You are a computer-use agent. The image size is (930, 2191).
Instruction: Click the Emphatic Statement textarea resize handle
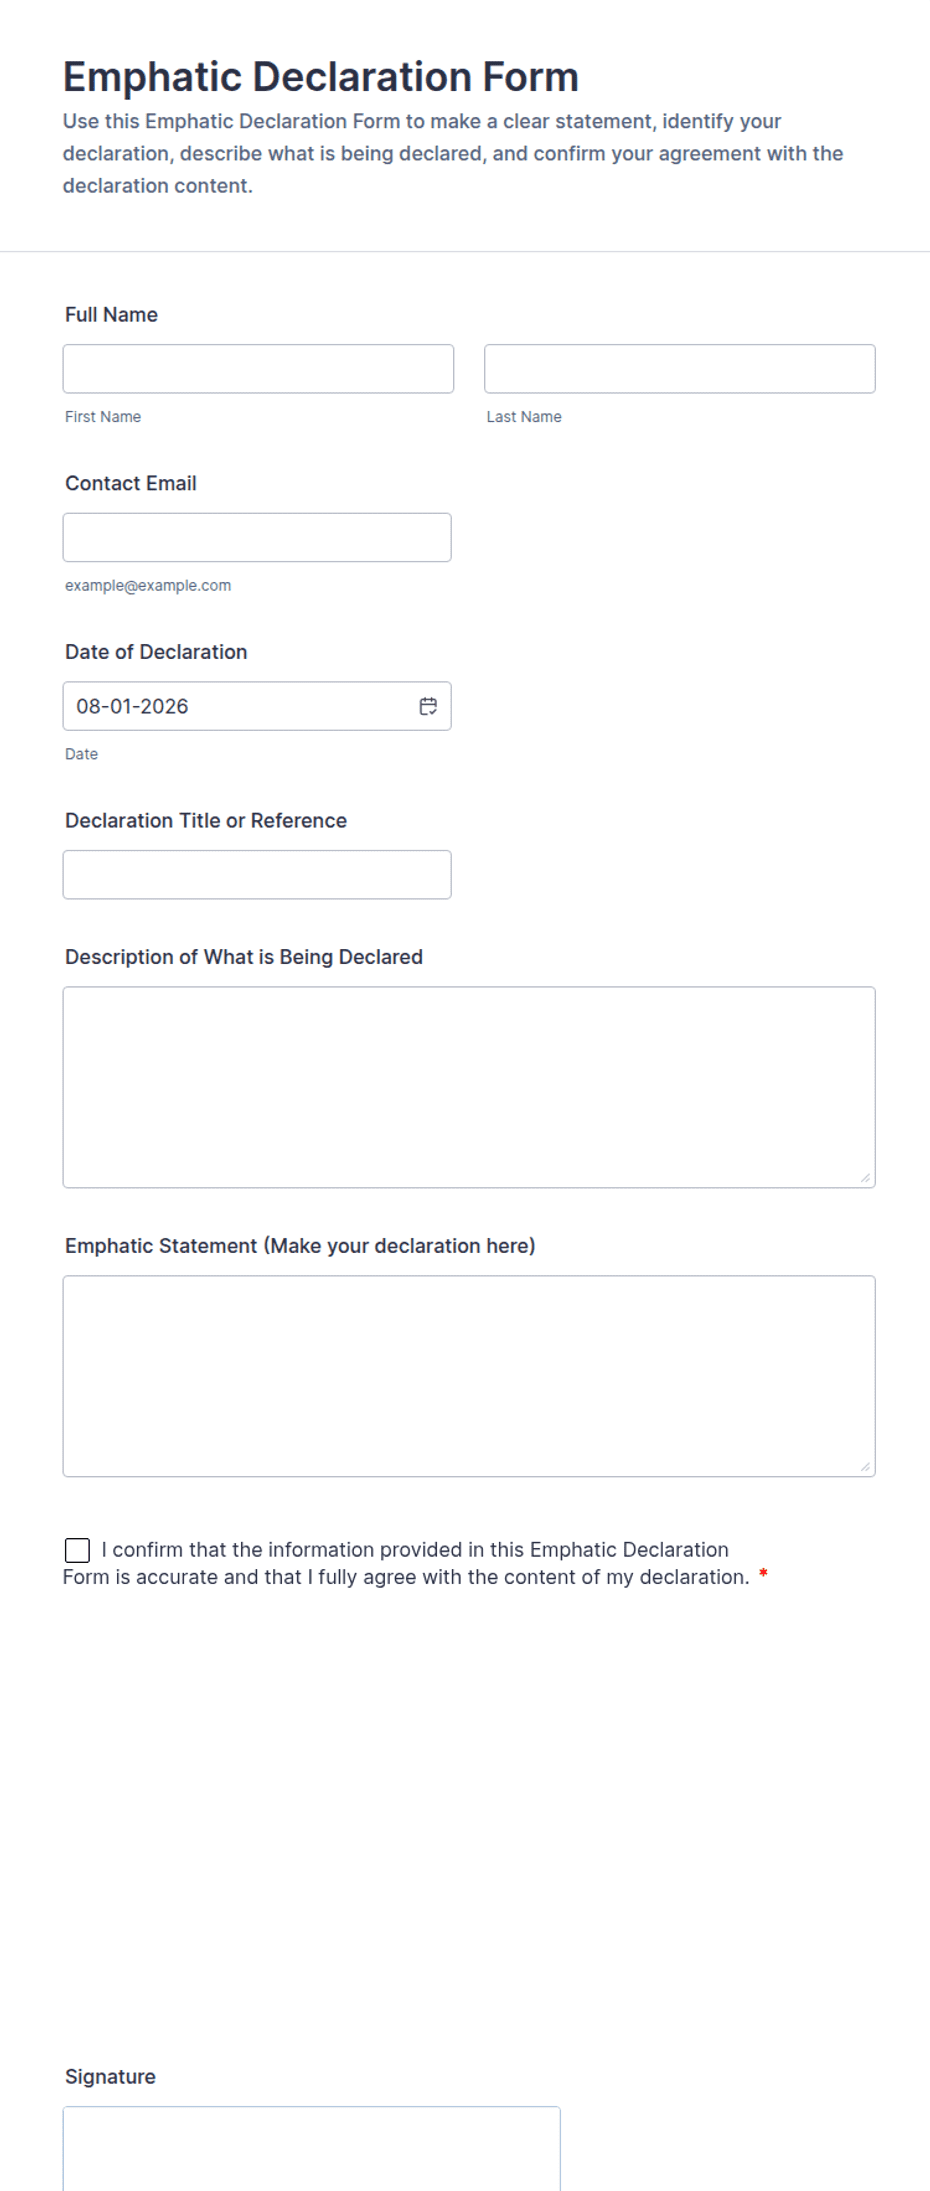866,1467
